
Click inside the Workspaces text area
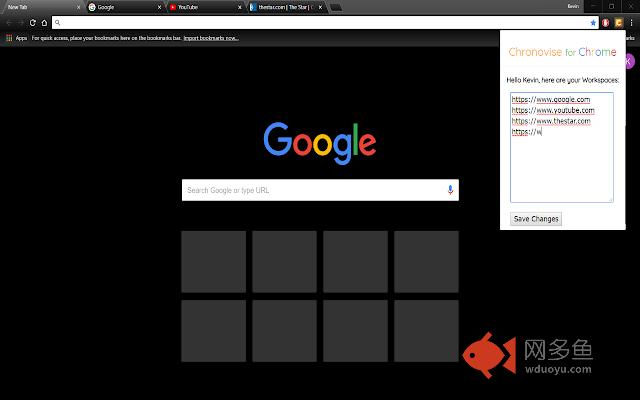[x=562, y=147]
